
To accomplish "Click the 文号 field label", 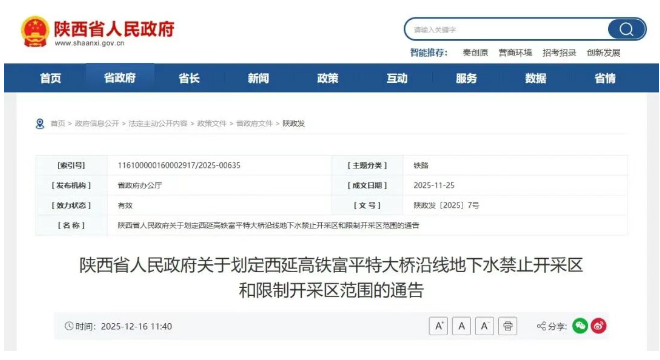I will pyautogui.click(x=367, y=205).
